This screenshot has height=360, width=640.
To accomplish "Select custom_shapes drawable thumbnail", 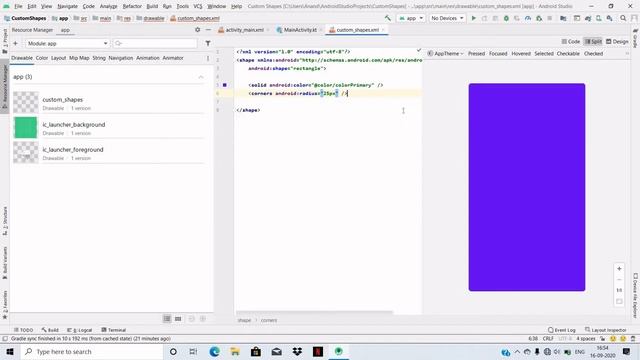I will click(x=26, y=102).
